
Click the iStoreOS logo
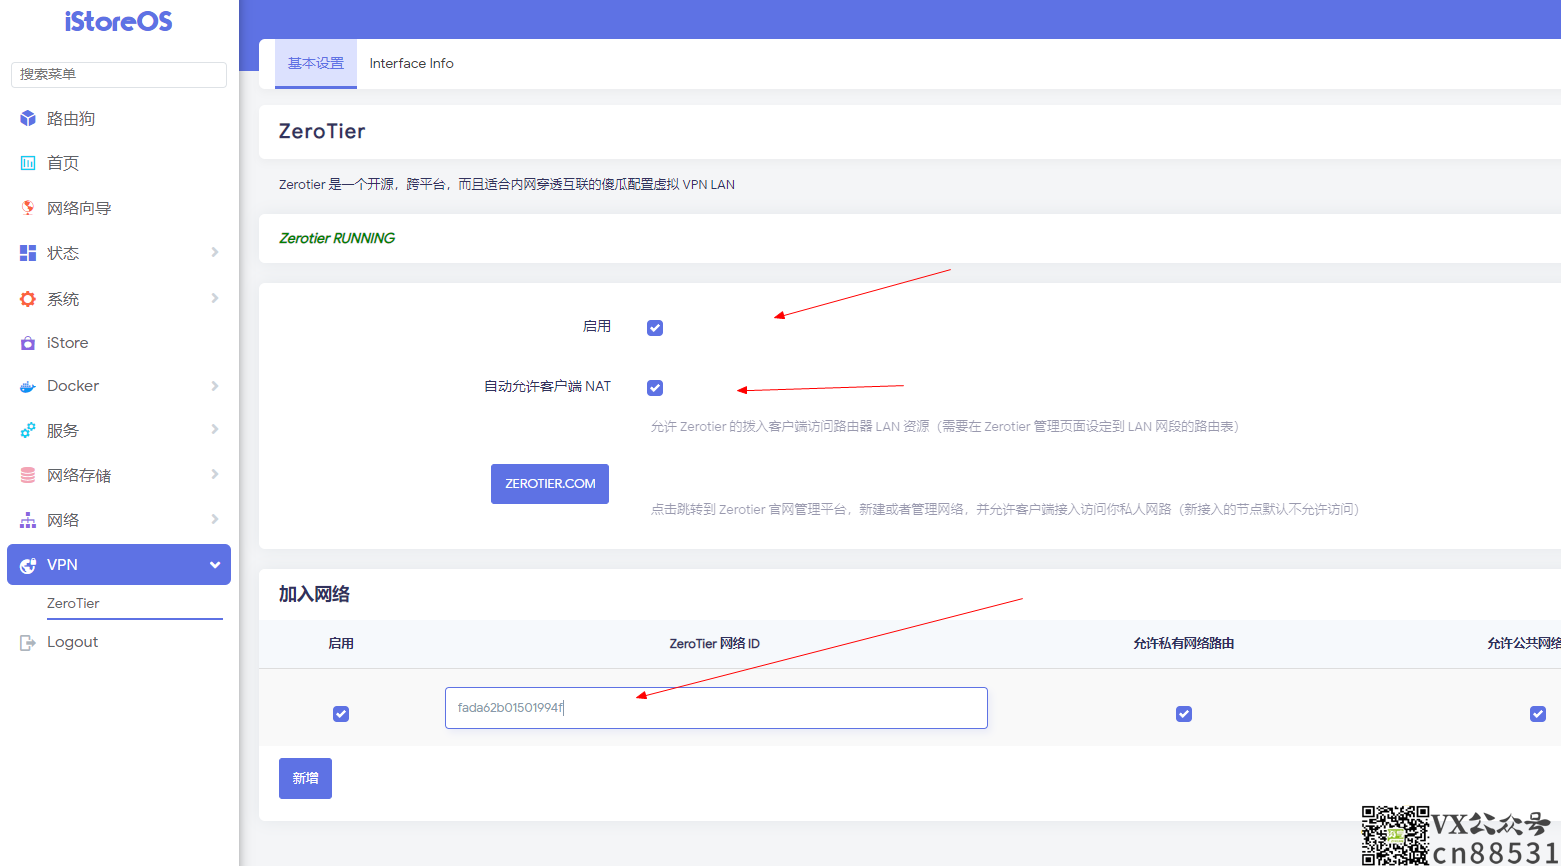click(x=119, y=21)
